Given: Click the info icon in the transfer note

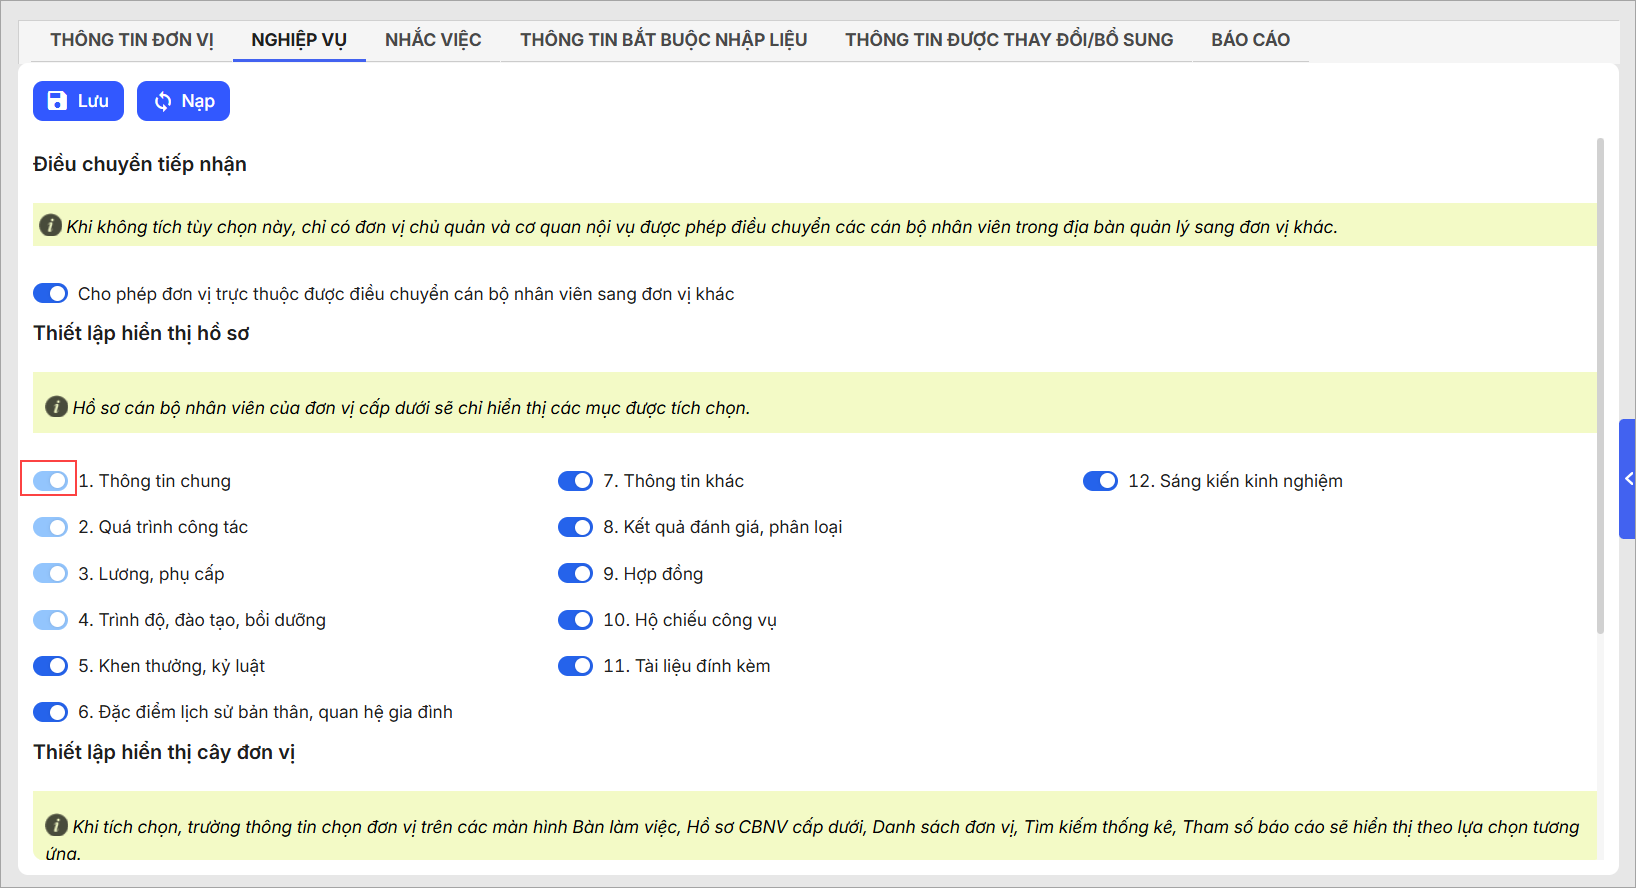Looking at the screenshot, I should pyautogui.click(x=50, y=226).
